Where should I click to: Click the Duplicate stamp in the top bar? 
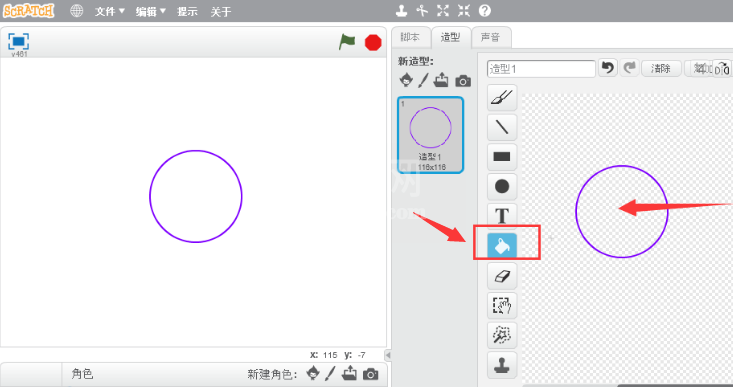401,11
